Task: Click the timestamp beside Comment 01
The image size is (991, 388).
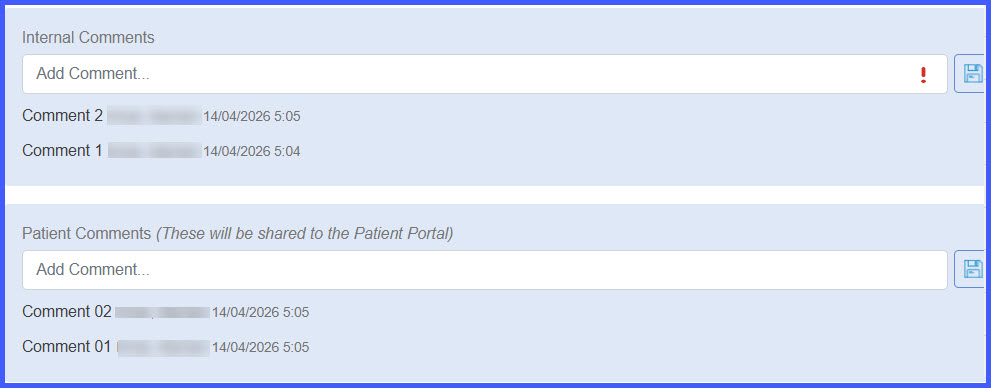Action: coord(260,348)
